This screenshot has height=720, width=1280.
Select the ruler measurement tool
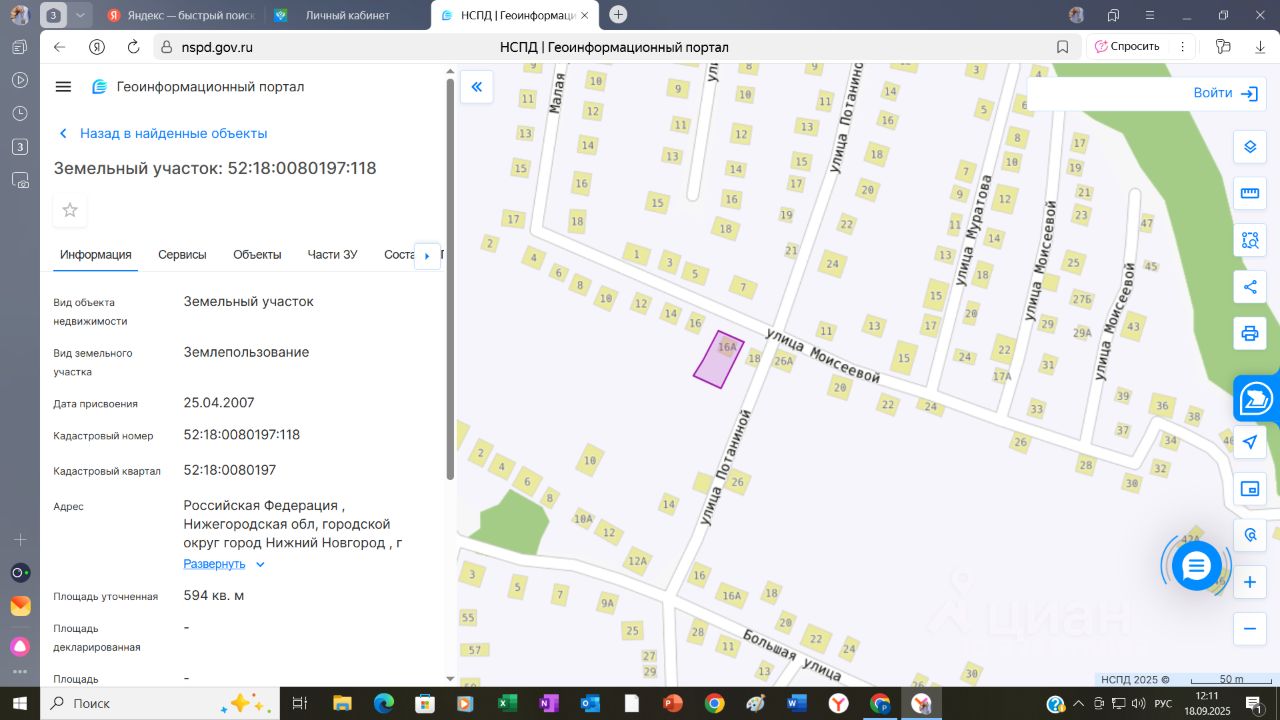(1249, 194)
